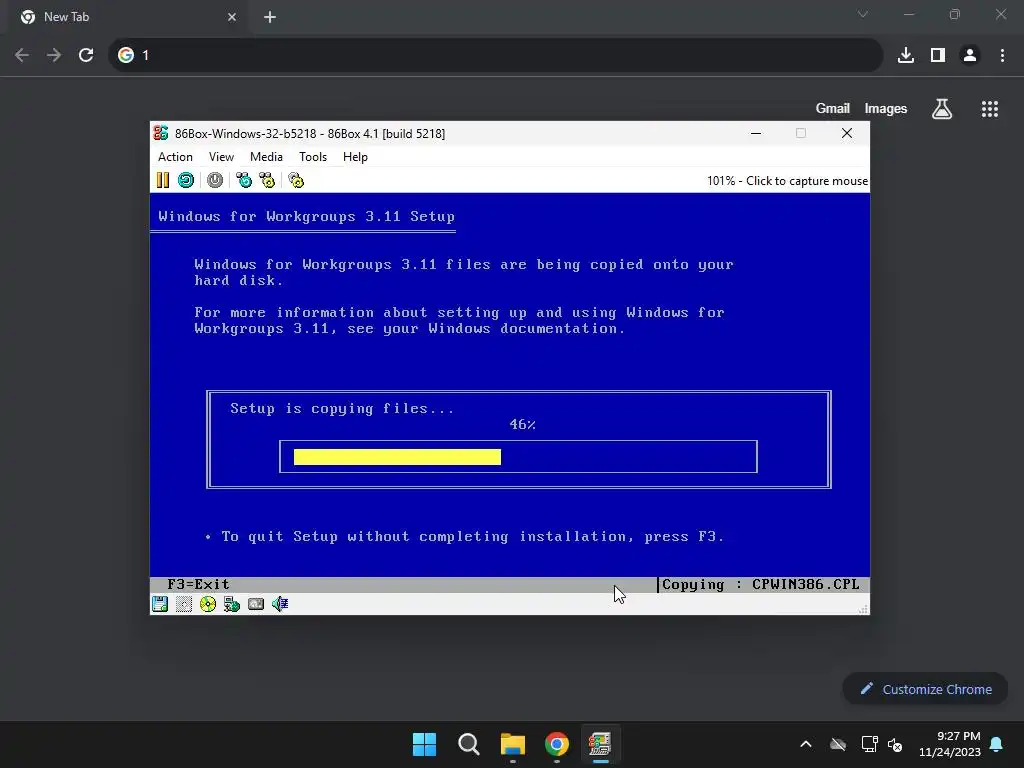
Task: Open Chrome three-dot menu
Action: point(1002,55)
